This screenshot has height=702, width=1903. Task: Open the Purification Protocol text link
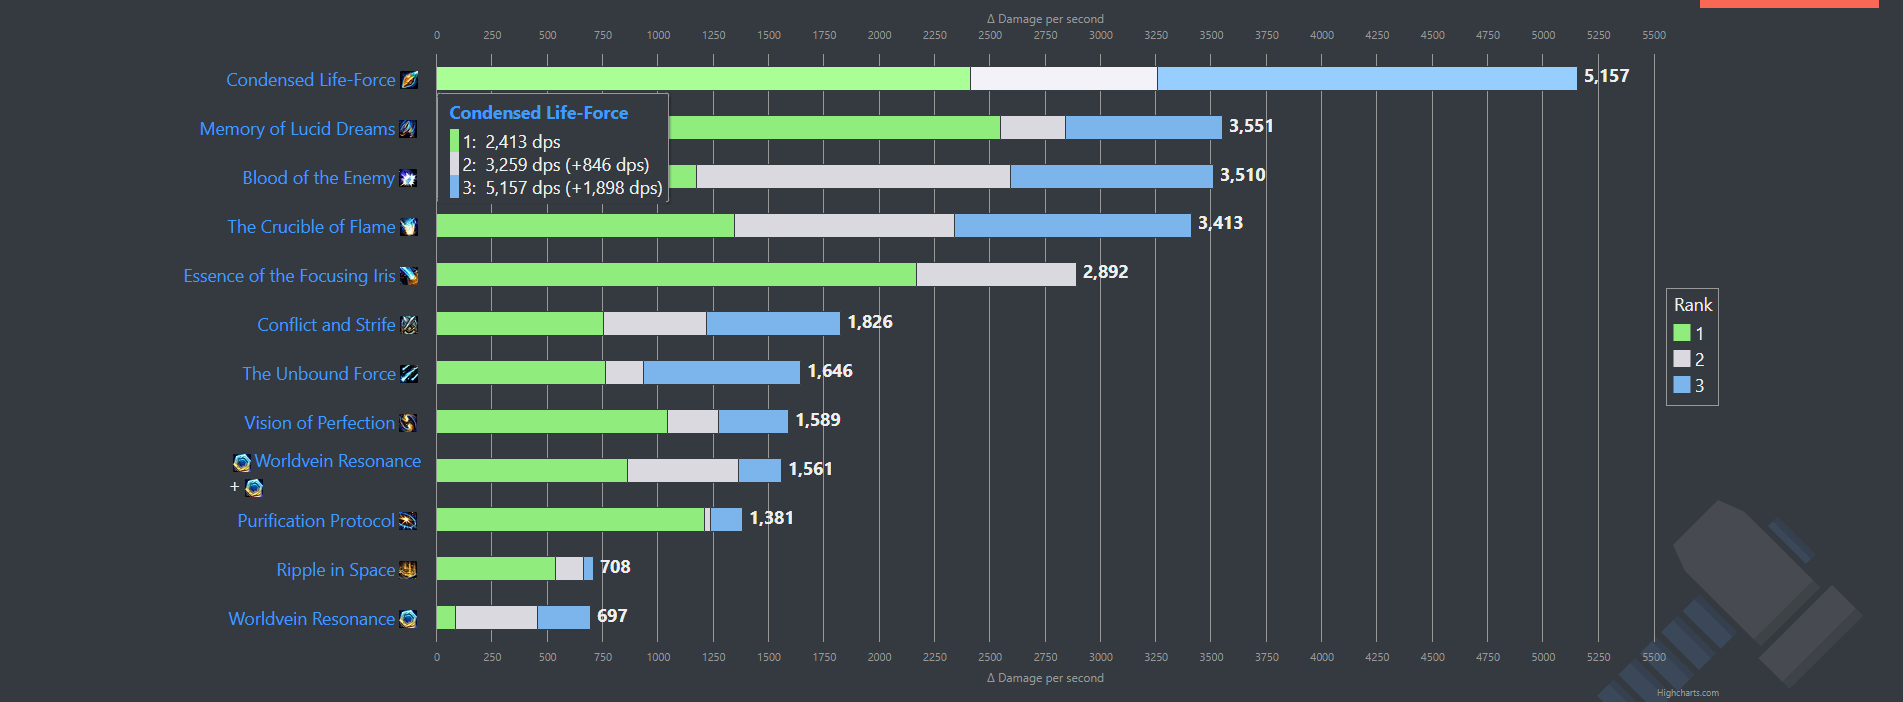(x=315, y=521)
